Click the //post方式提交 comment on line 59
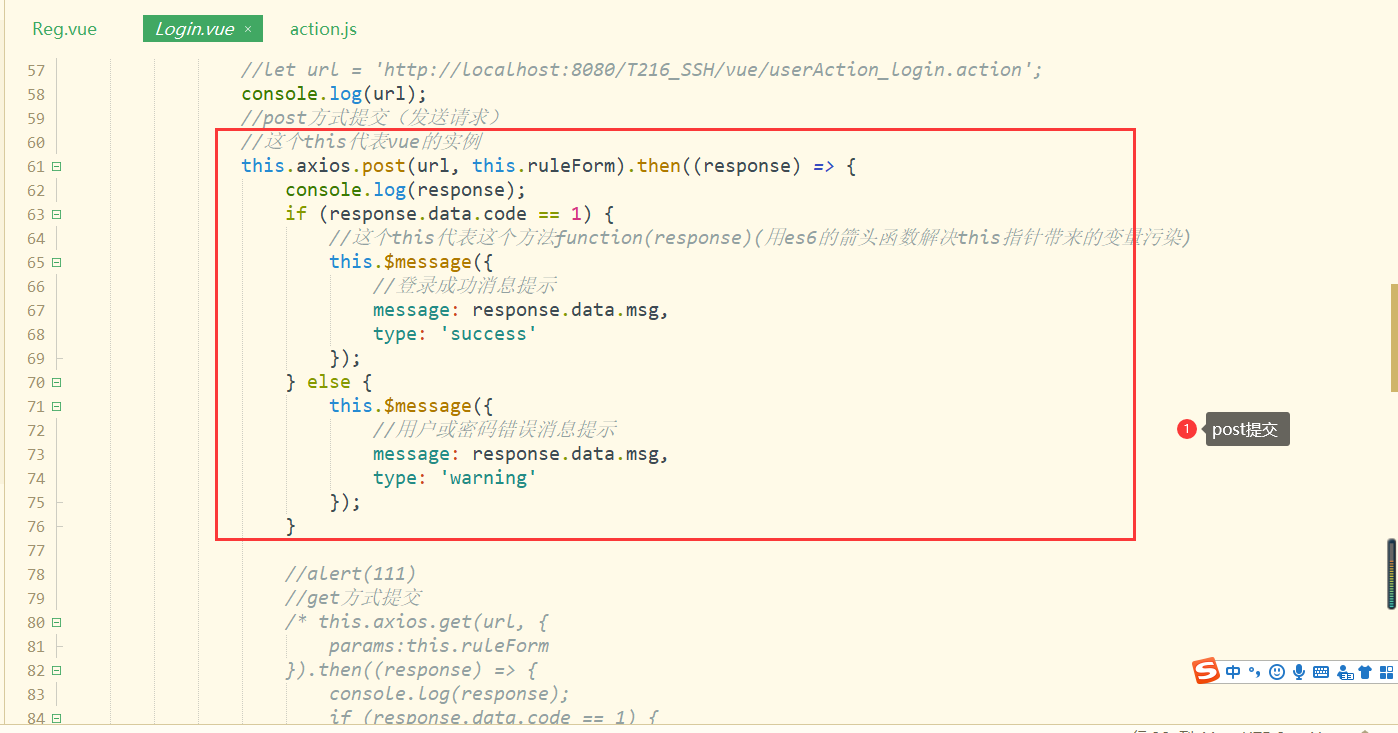The image size is (1398, 733). [371, 118]
